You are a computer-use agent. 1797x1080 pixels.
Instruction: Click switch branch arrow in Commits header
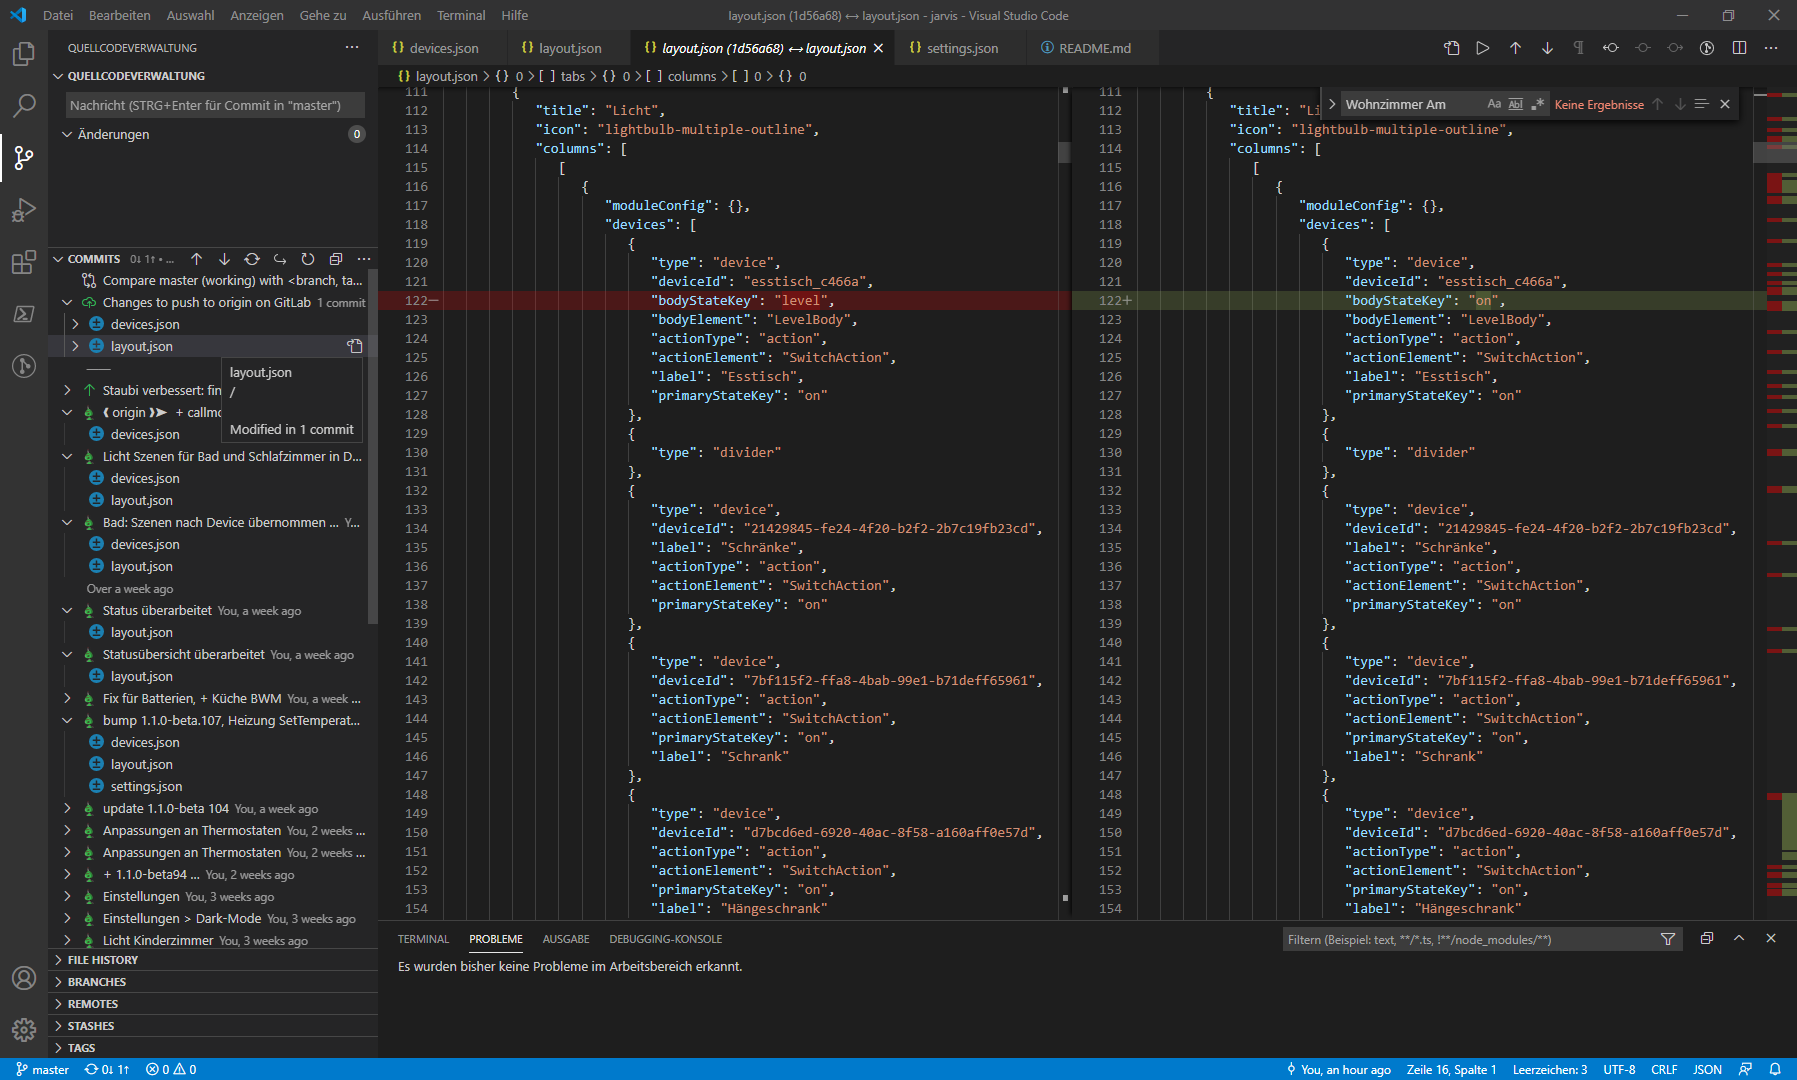click(280, 259)
